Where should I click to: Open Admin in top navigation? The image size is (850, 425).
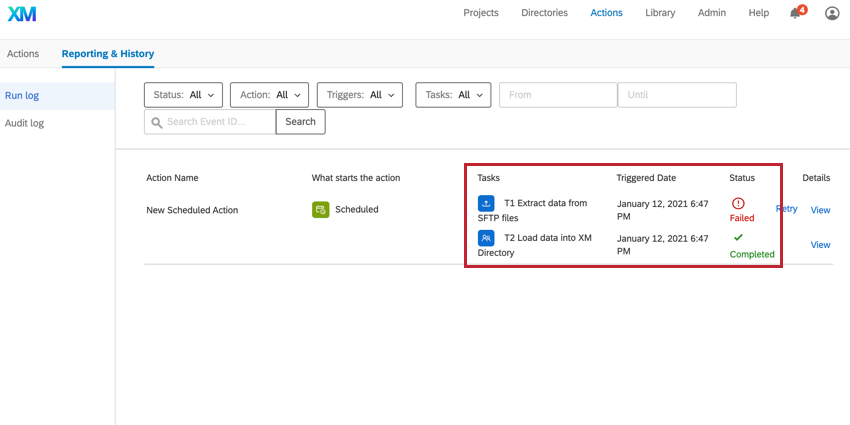coord(712,13)
